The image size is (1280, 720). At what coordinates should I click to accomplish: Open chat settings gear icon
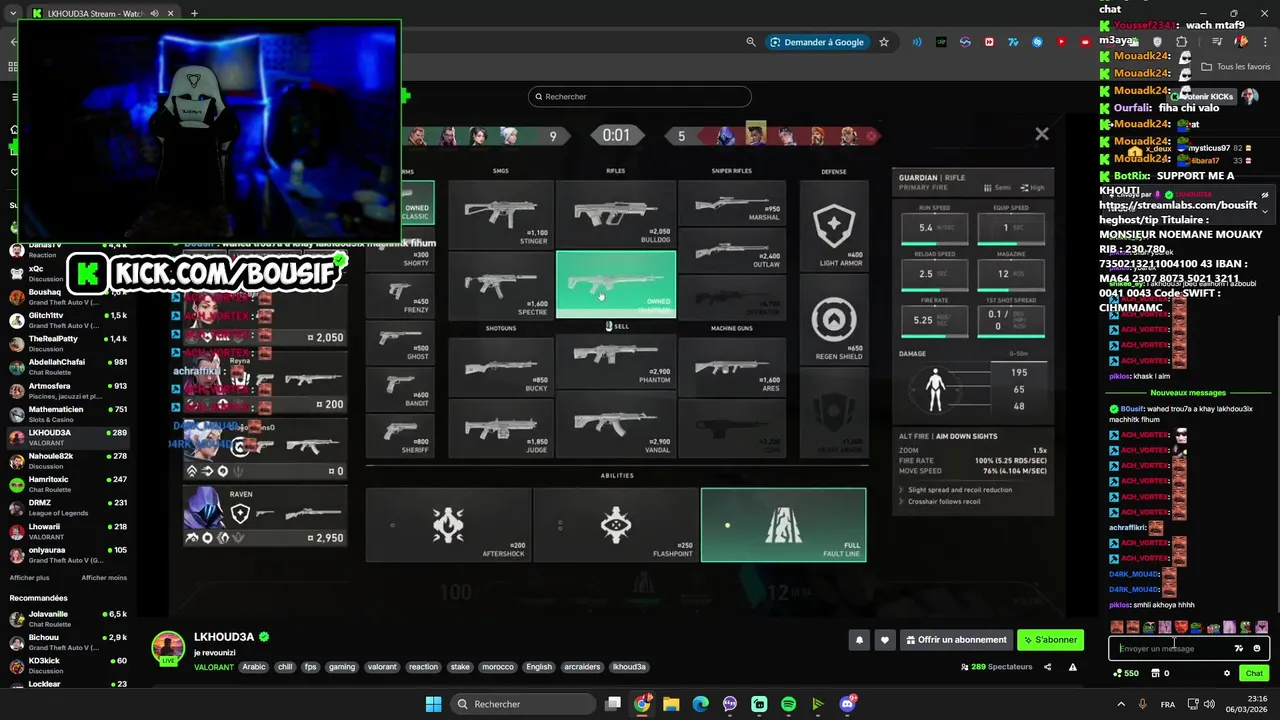(1227, 673)
